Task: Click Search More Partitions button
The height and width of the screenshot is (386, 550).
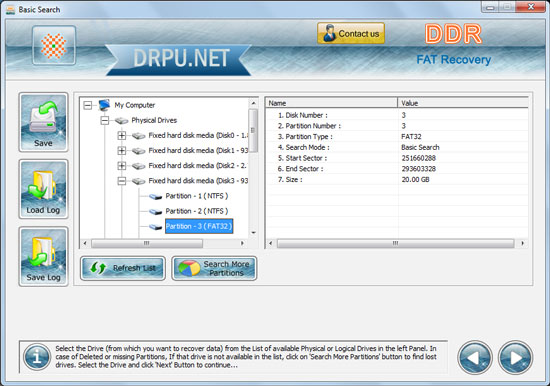Action: coord(214,268)
